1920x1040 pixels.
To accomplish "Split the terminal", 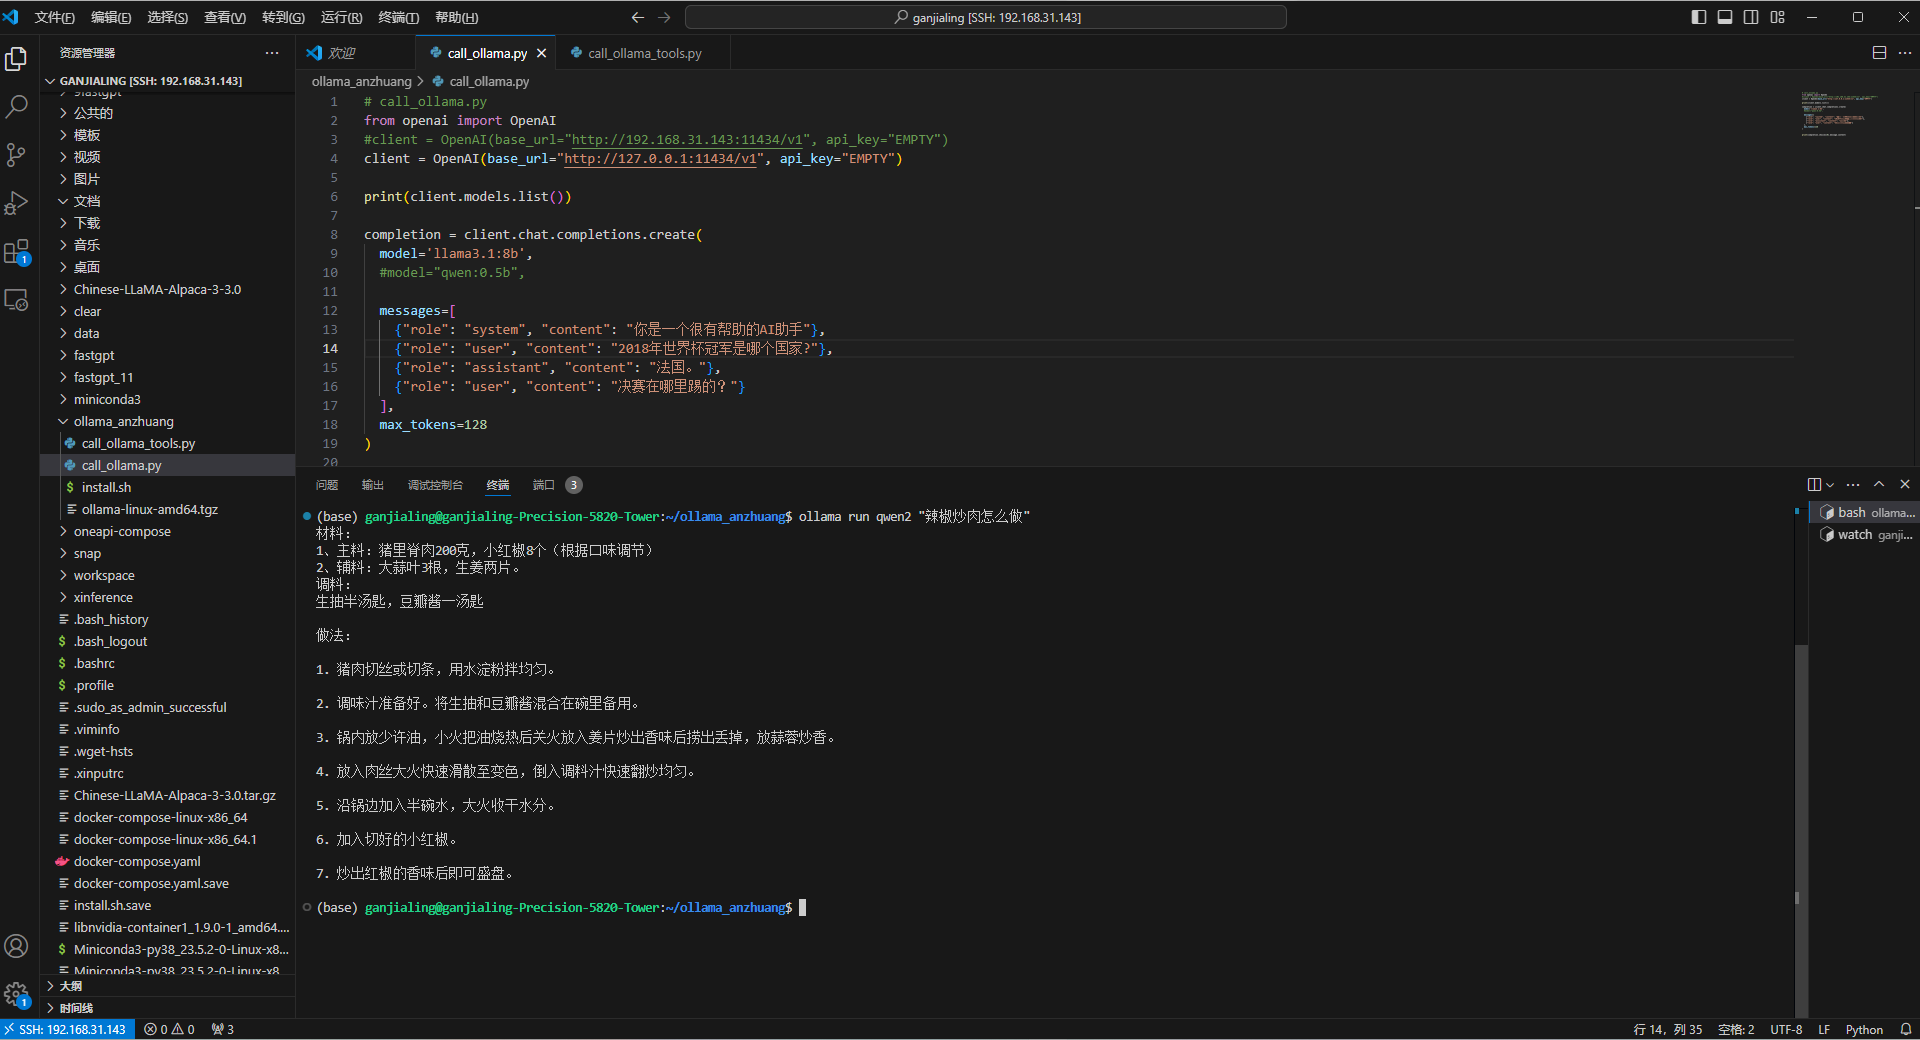I will pos(1814,485).
